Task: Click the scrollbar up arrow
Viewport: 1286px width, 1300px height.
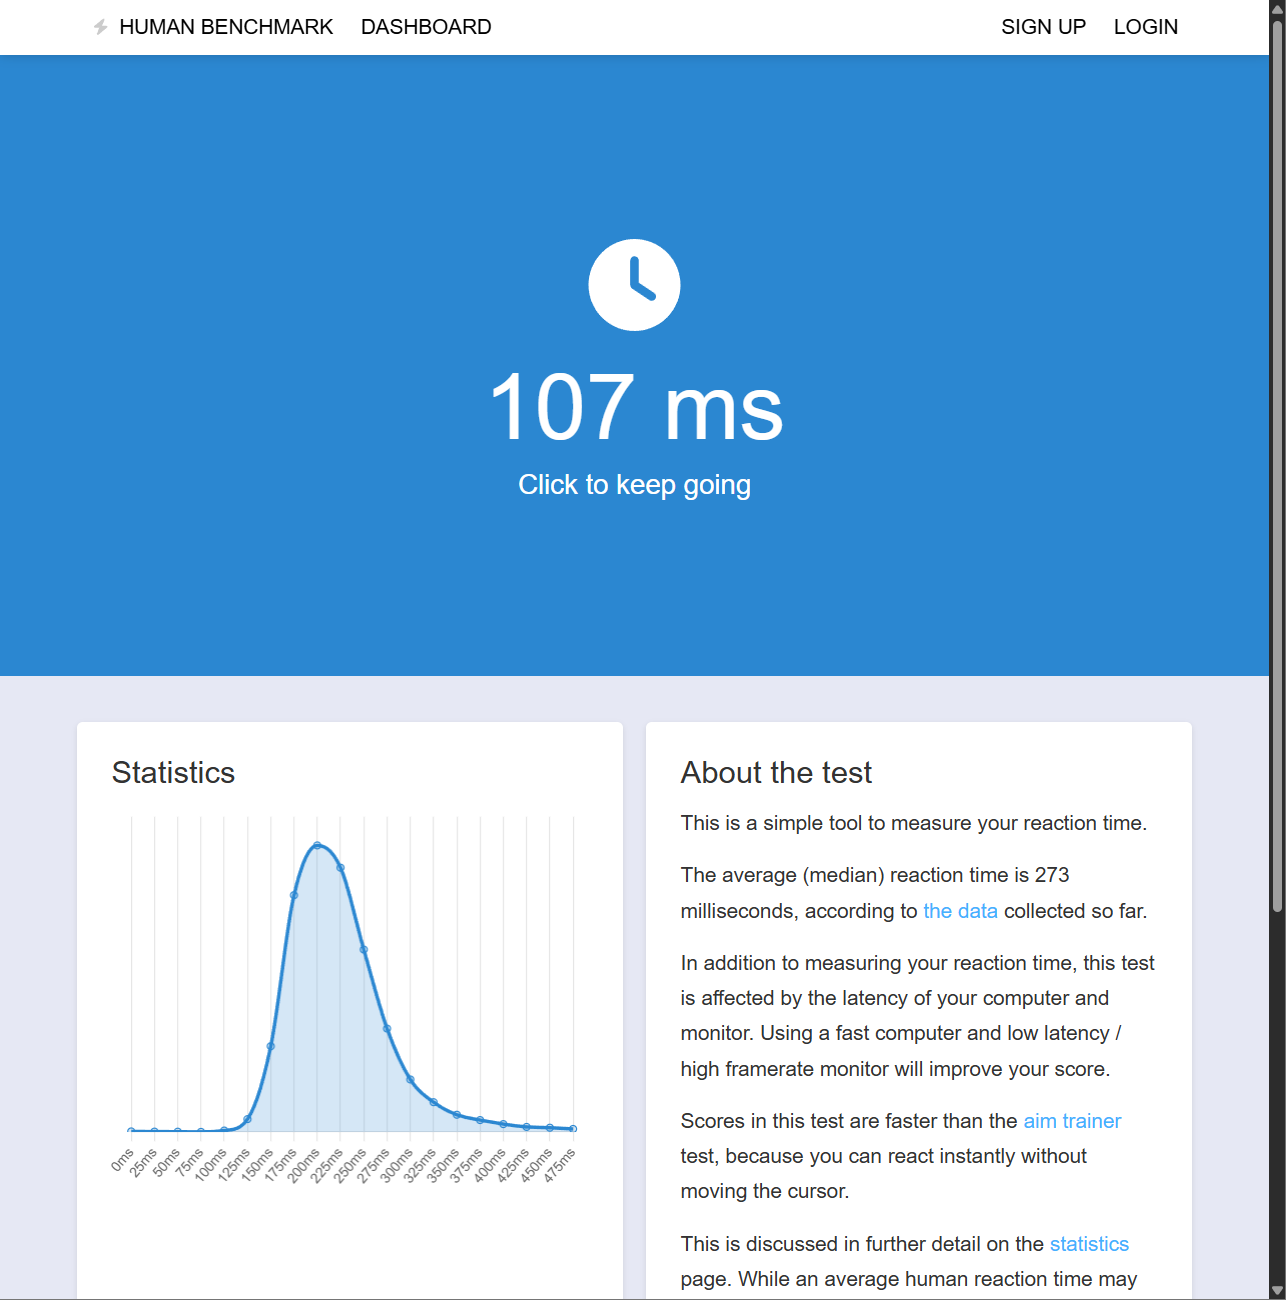Action: click(x=1277, y=8)
